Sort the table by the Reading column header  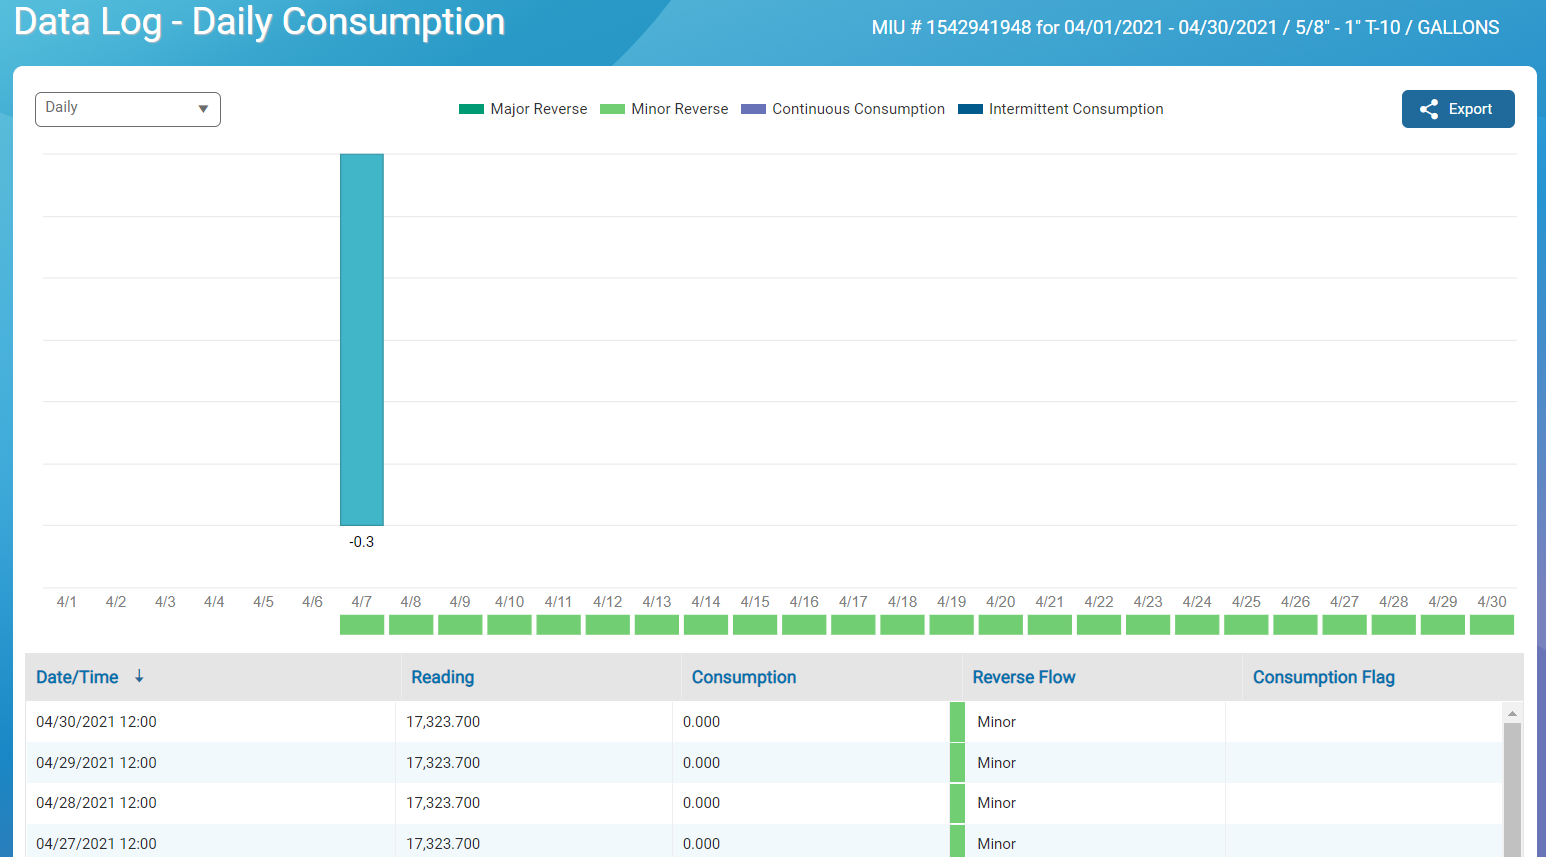(x=441, y=677)
